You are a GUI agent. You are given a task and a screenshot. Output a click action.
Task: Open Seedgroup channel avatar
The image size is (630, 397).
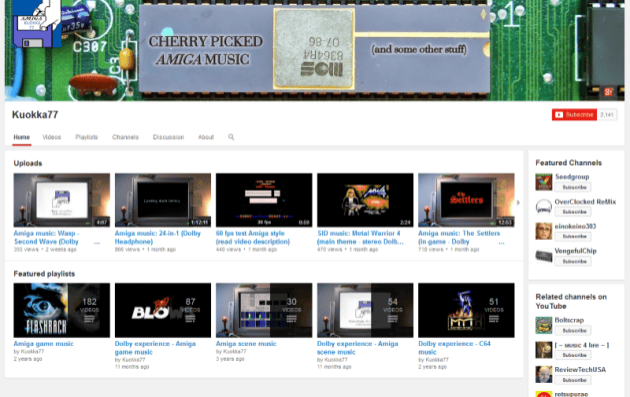544,182
